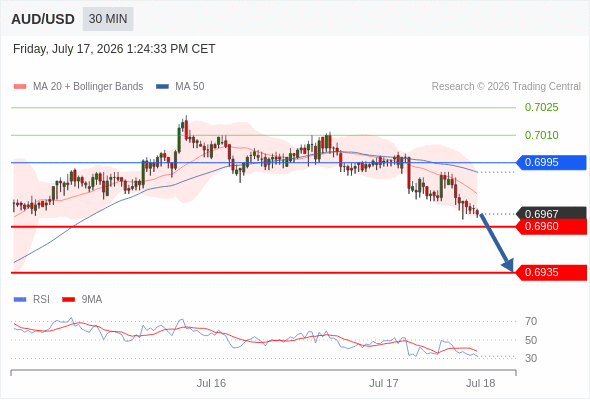Select the 0.6935 target price tag
590x400 pixels.
(x=551, y=272)
